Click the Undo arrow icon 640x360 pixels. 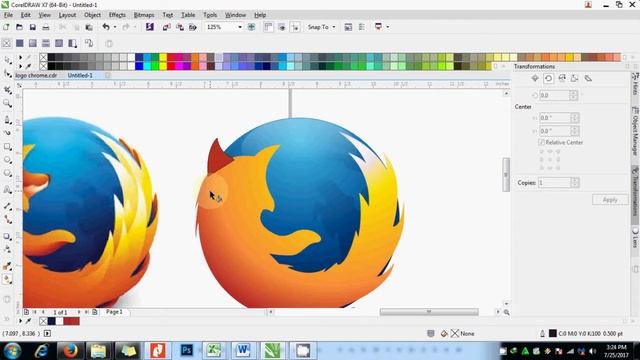[x=106, y=27]
